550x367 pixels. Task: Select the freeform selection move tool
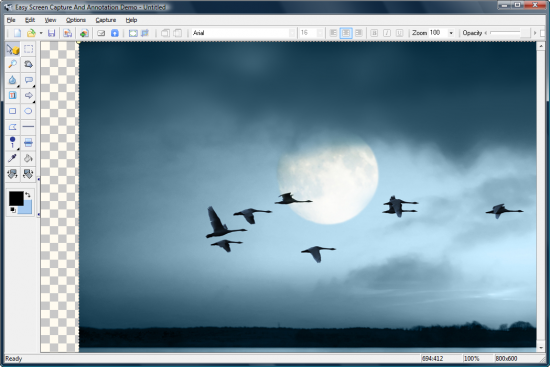click(28, 65)
